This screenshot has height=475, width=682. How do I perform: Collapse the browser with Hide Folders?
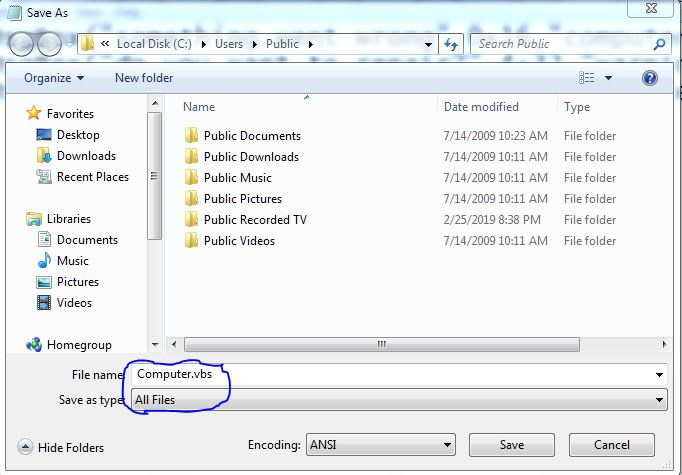coord(61,447)
